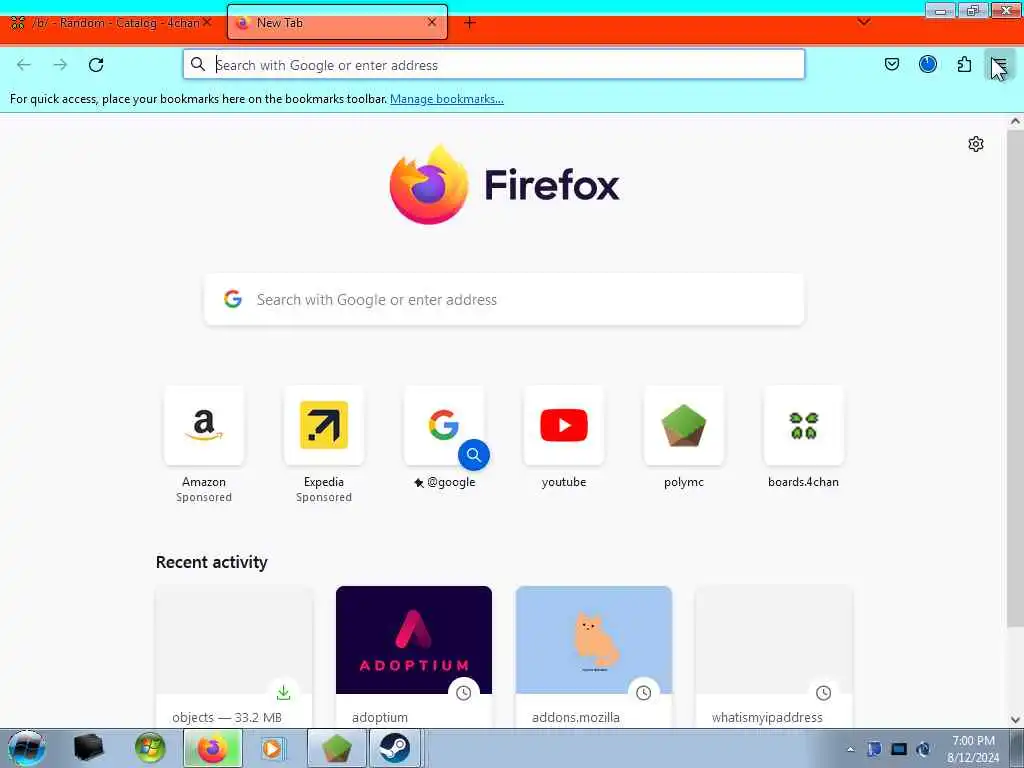The height and width of the screenshot is (768, 1024).
Task: Open the black box taskbar icon
Action: [x=88, y=748]
